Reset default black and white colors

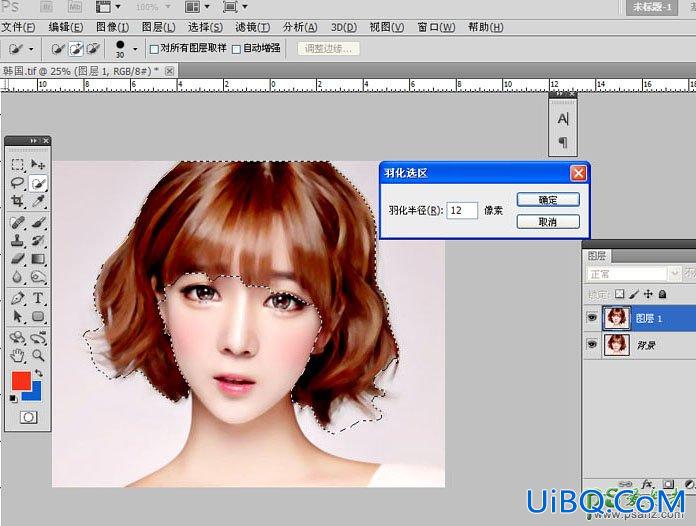click(13, 399)
